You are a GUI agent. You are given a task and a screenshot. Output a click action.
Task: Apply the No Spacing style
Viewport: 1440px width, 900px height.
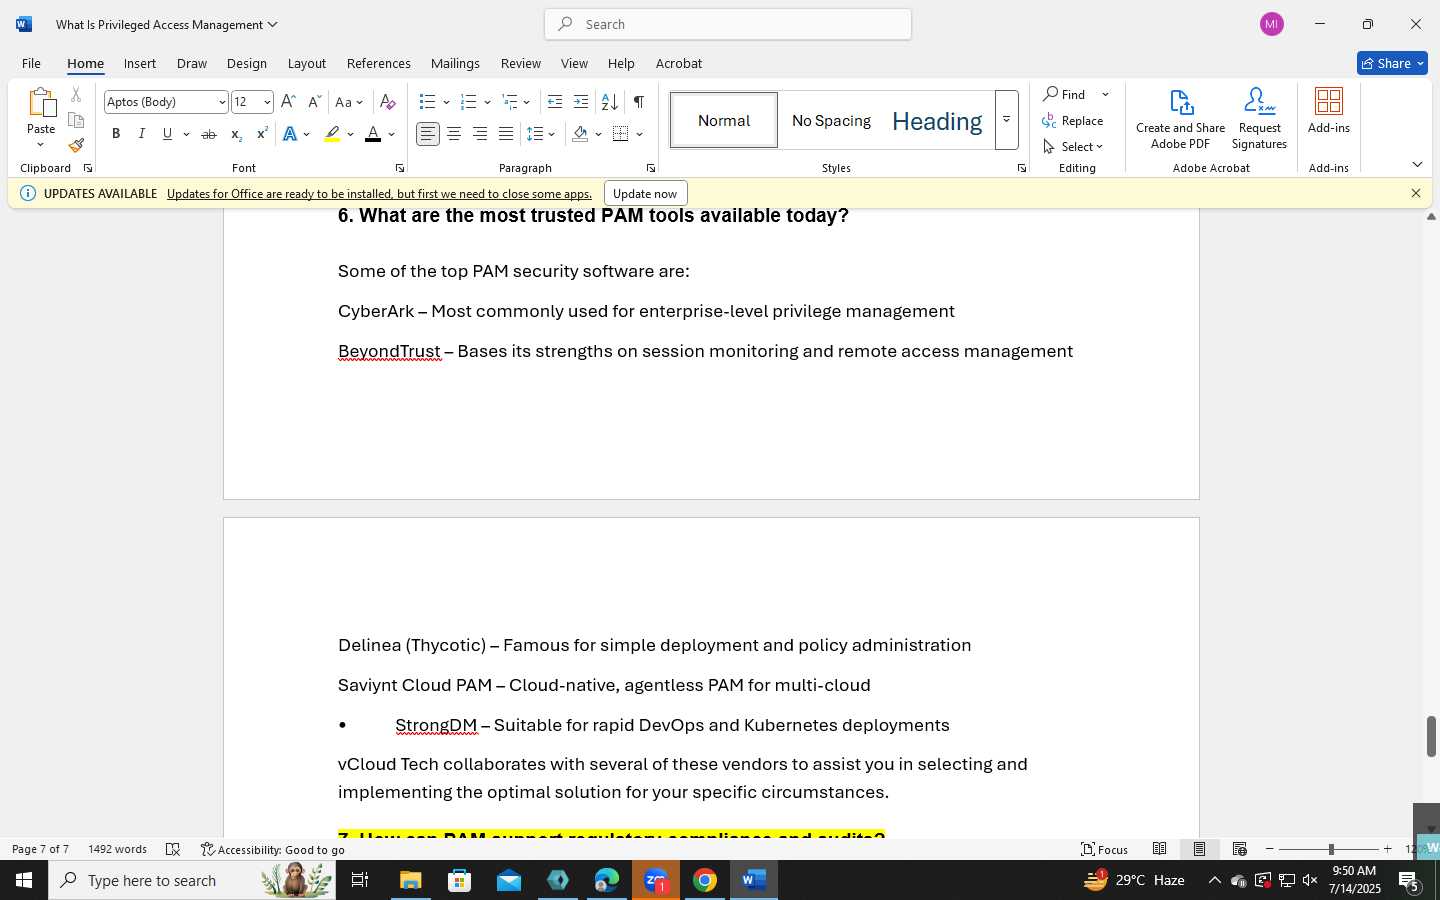(831, 121)
